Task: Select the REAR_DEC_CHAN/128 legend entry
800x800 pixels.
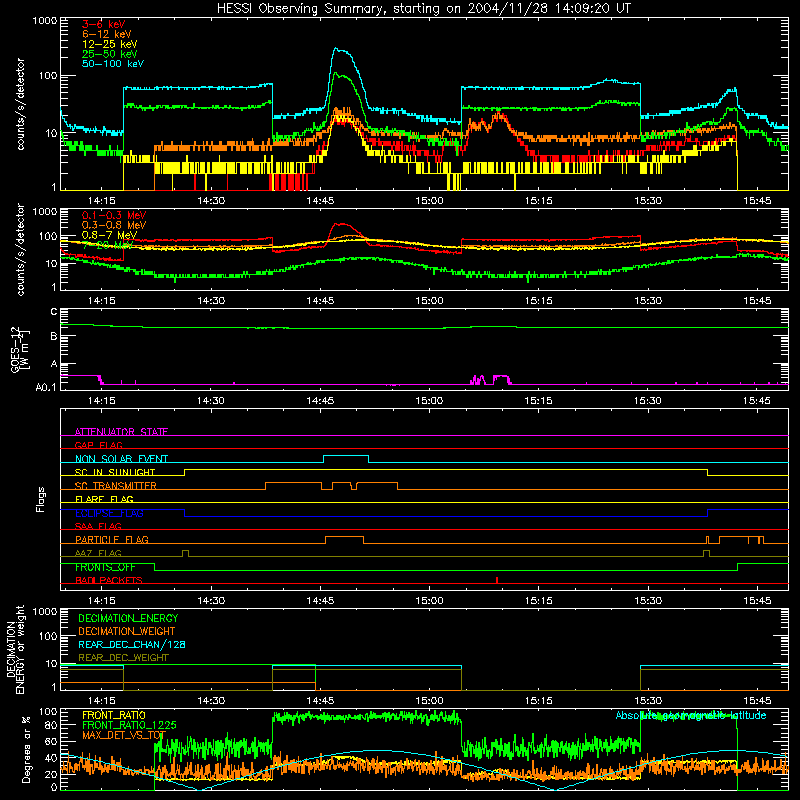Action: click(132, 644)
